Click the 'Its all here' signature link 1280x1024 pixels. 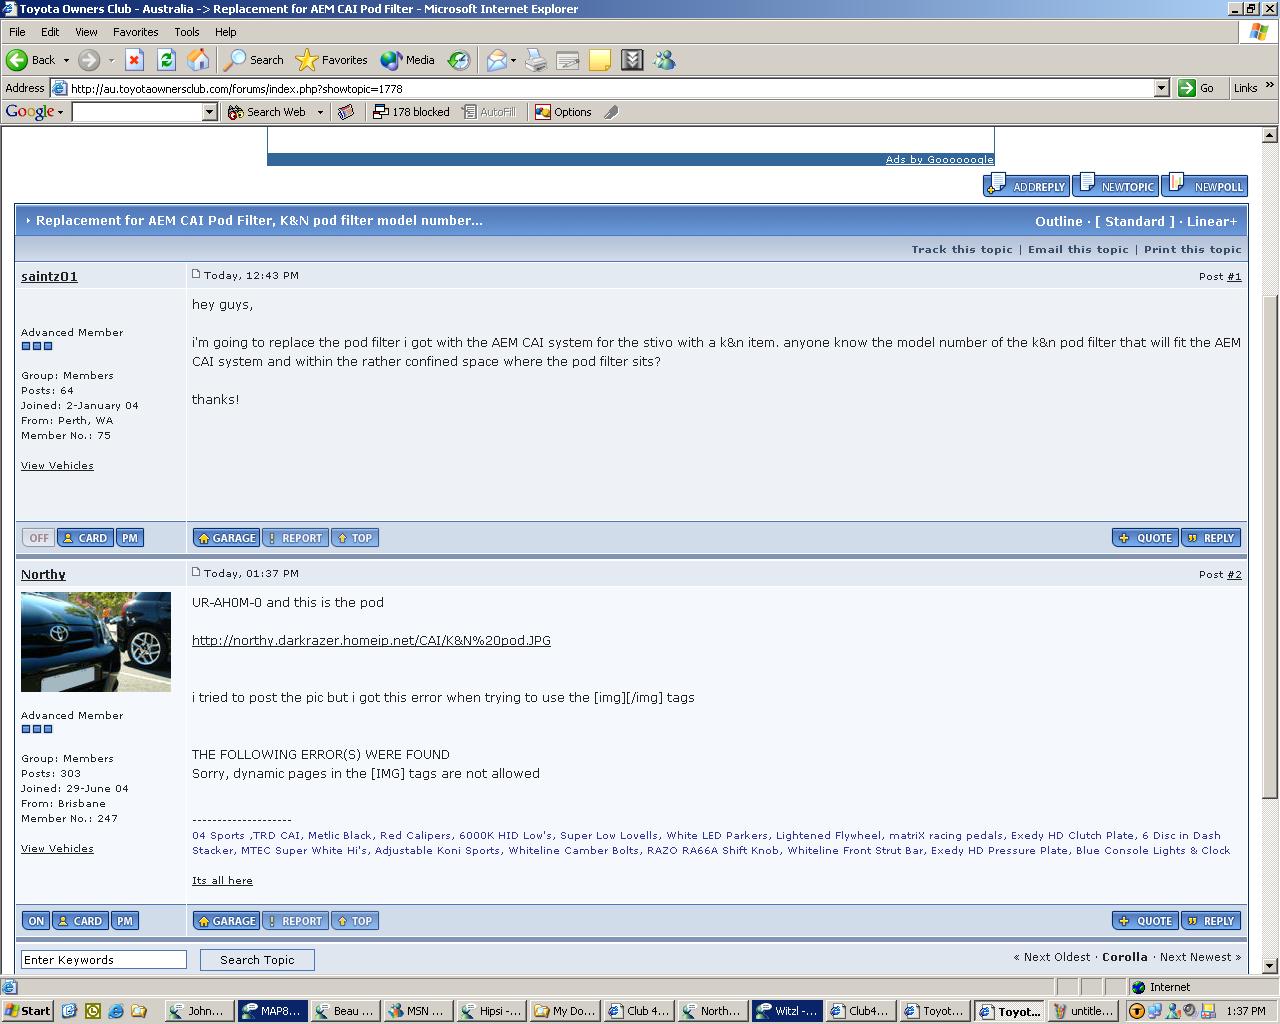222,880
